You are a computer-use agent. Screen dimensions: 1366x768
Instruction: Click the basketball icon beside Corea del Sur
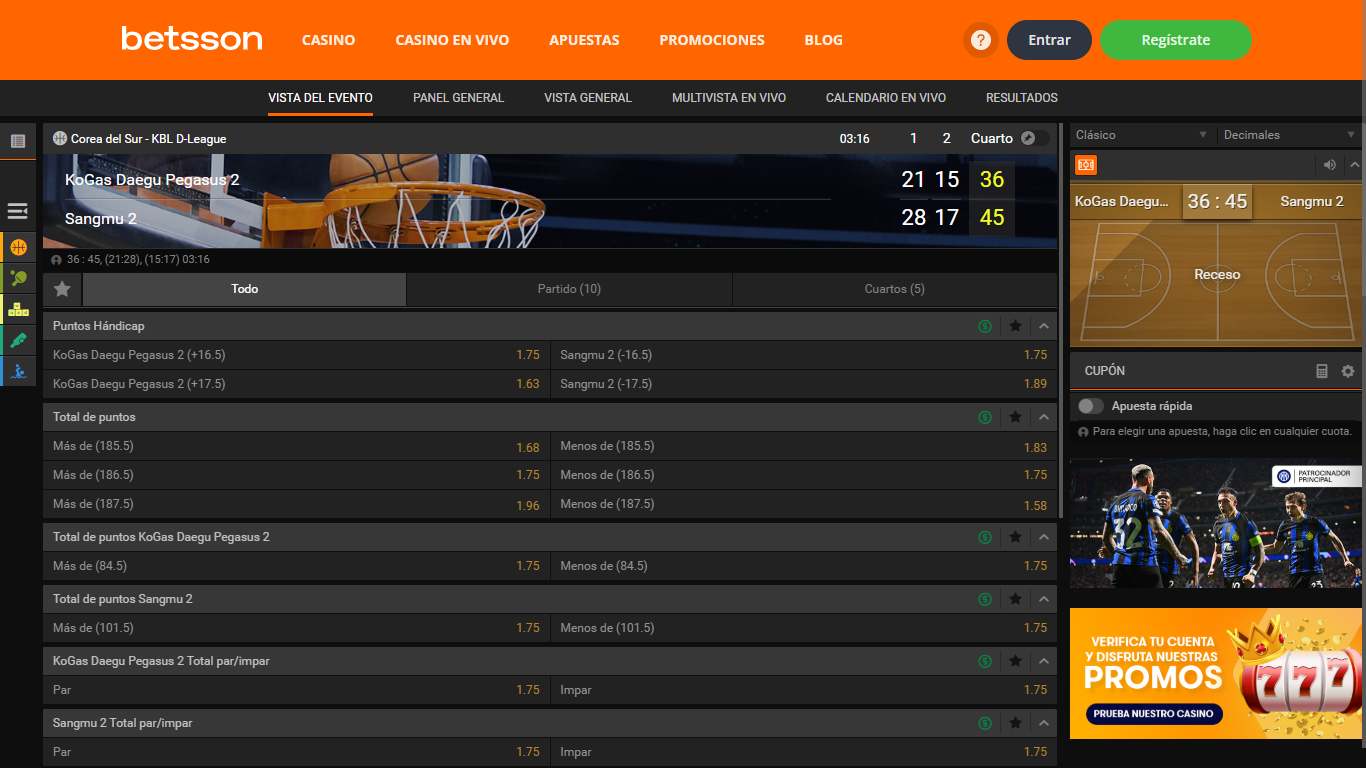click(59, 138)
